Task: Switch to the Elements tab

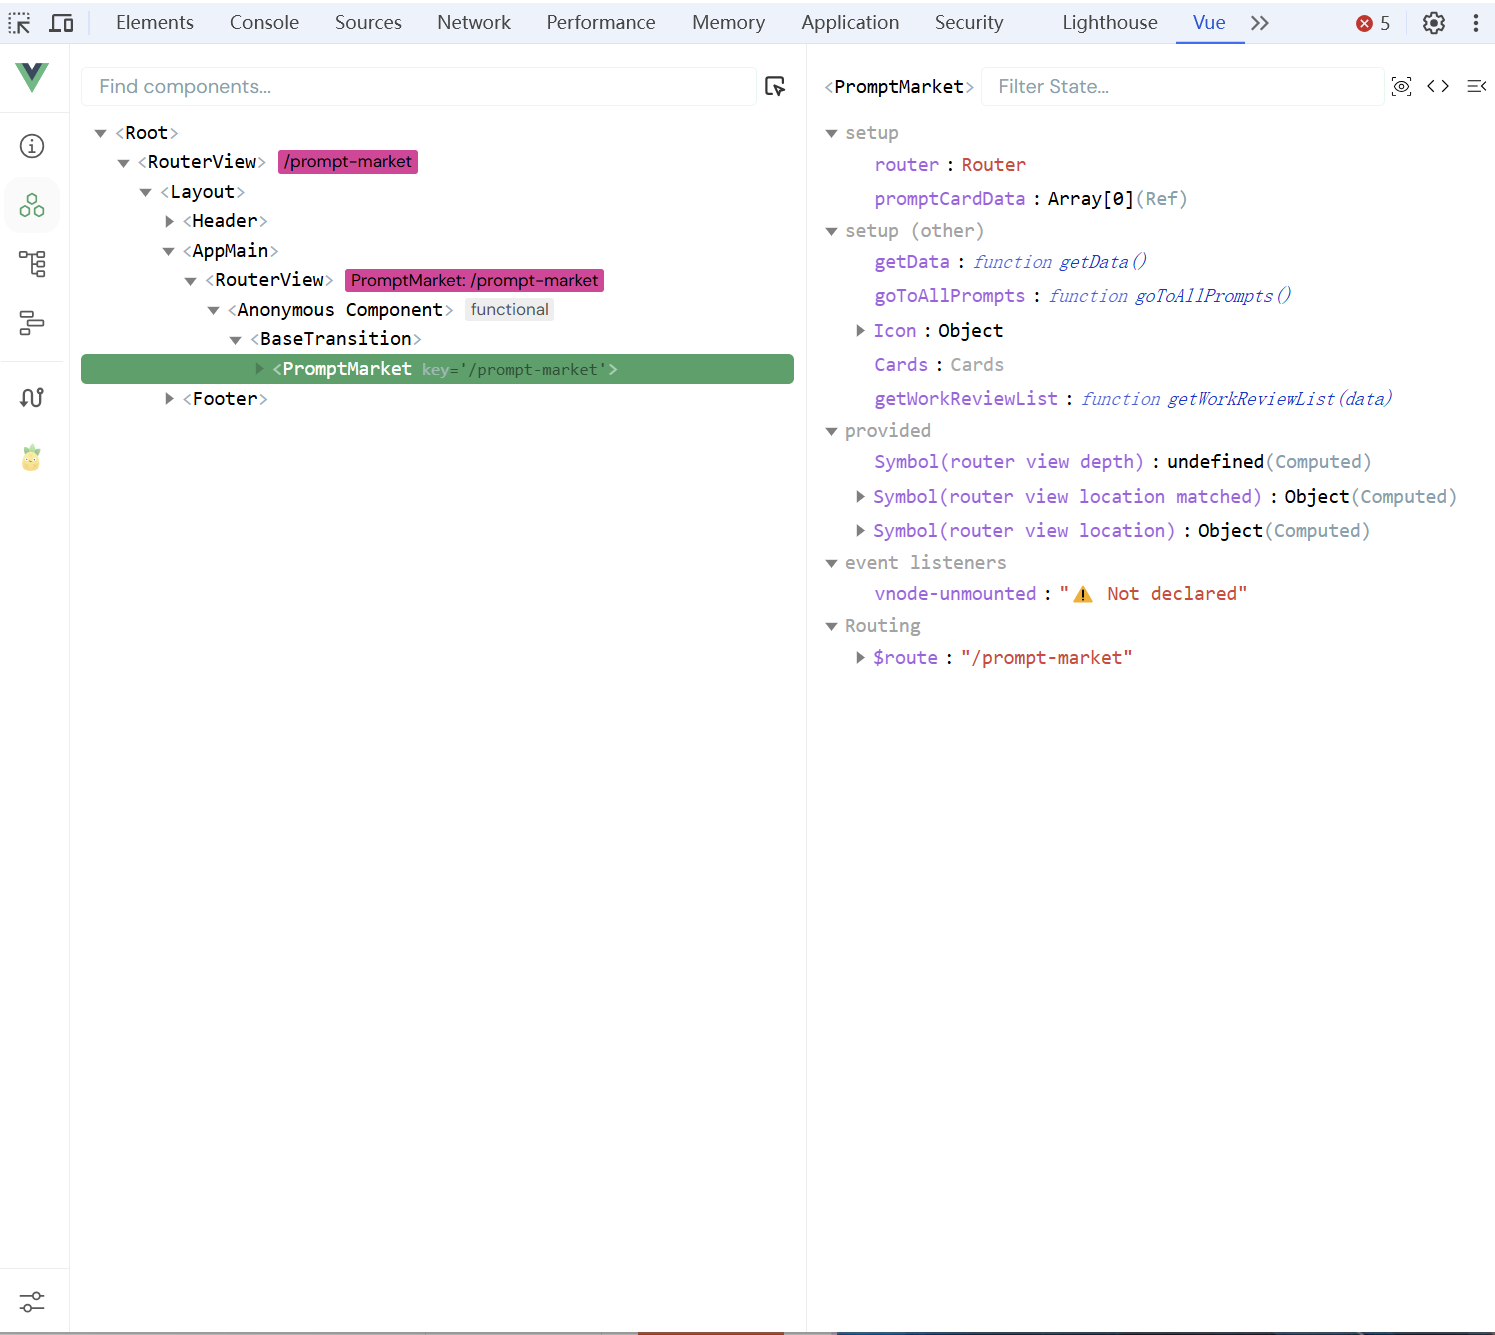Action: [x=155, y=22]
